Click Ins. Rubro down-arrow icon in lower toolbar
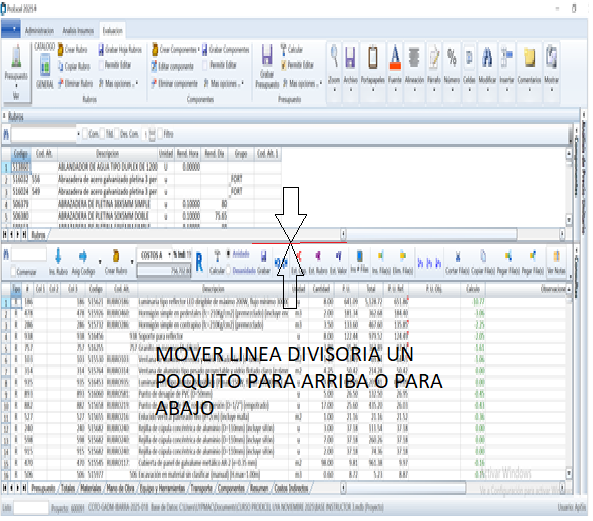593x521 pixels. [x=58, y=256]
